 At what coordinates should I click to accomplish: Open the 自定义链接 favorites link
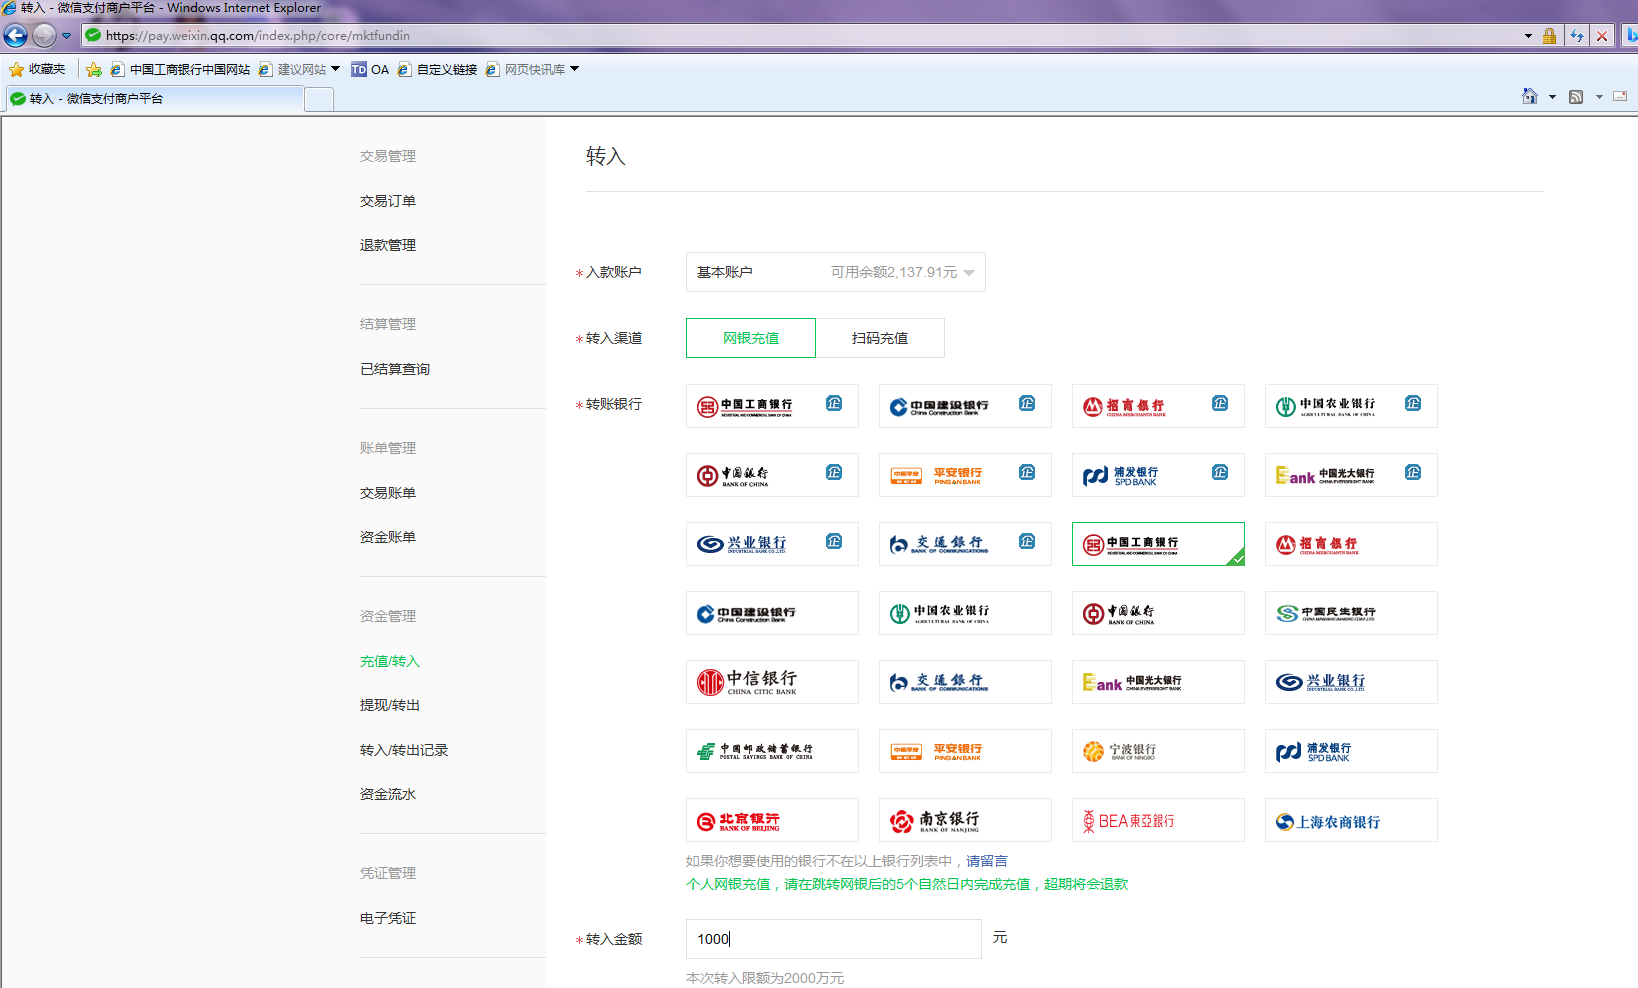point(437,70)
